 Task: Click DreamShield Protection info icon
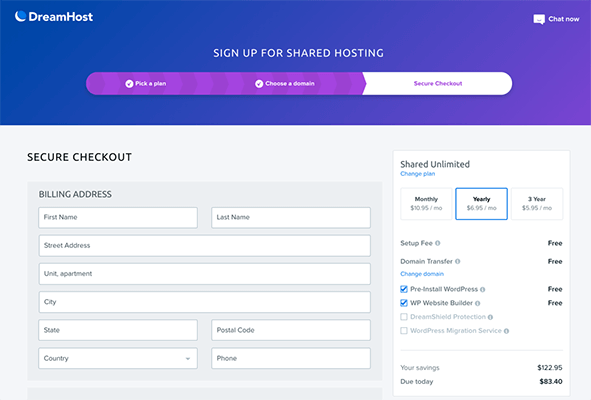[490, 317]
